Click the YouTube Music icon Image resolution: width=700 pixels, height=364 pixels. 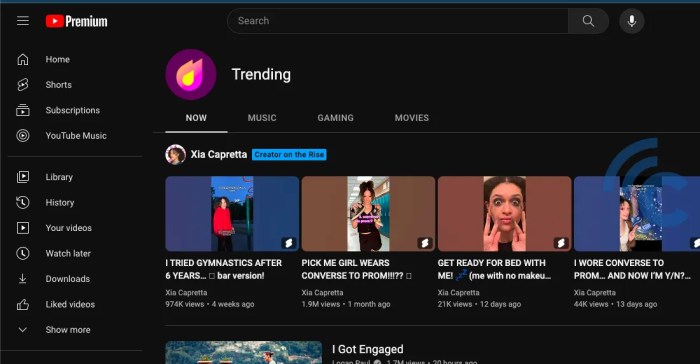click(x=23, y=135)
